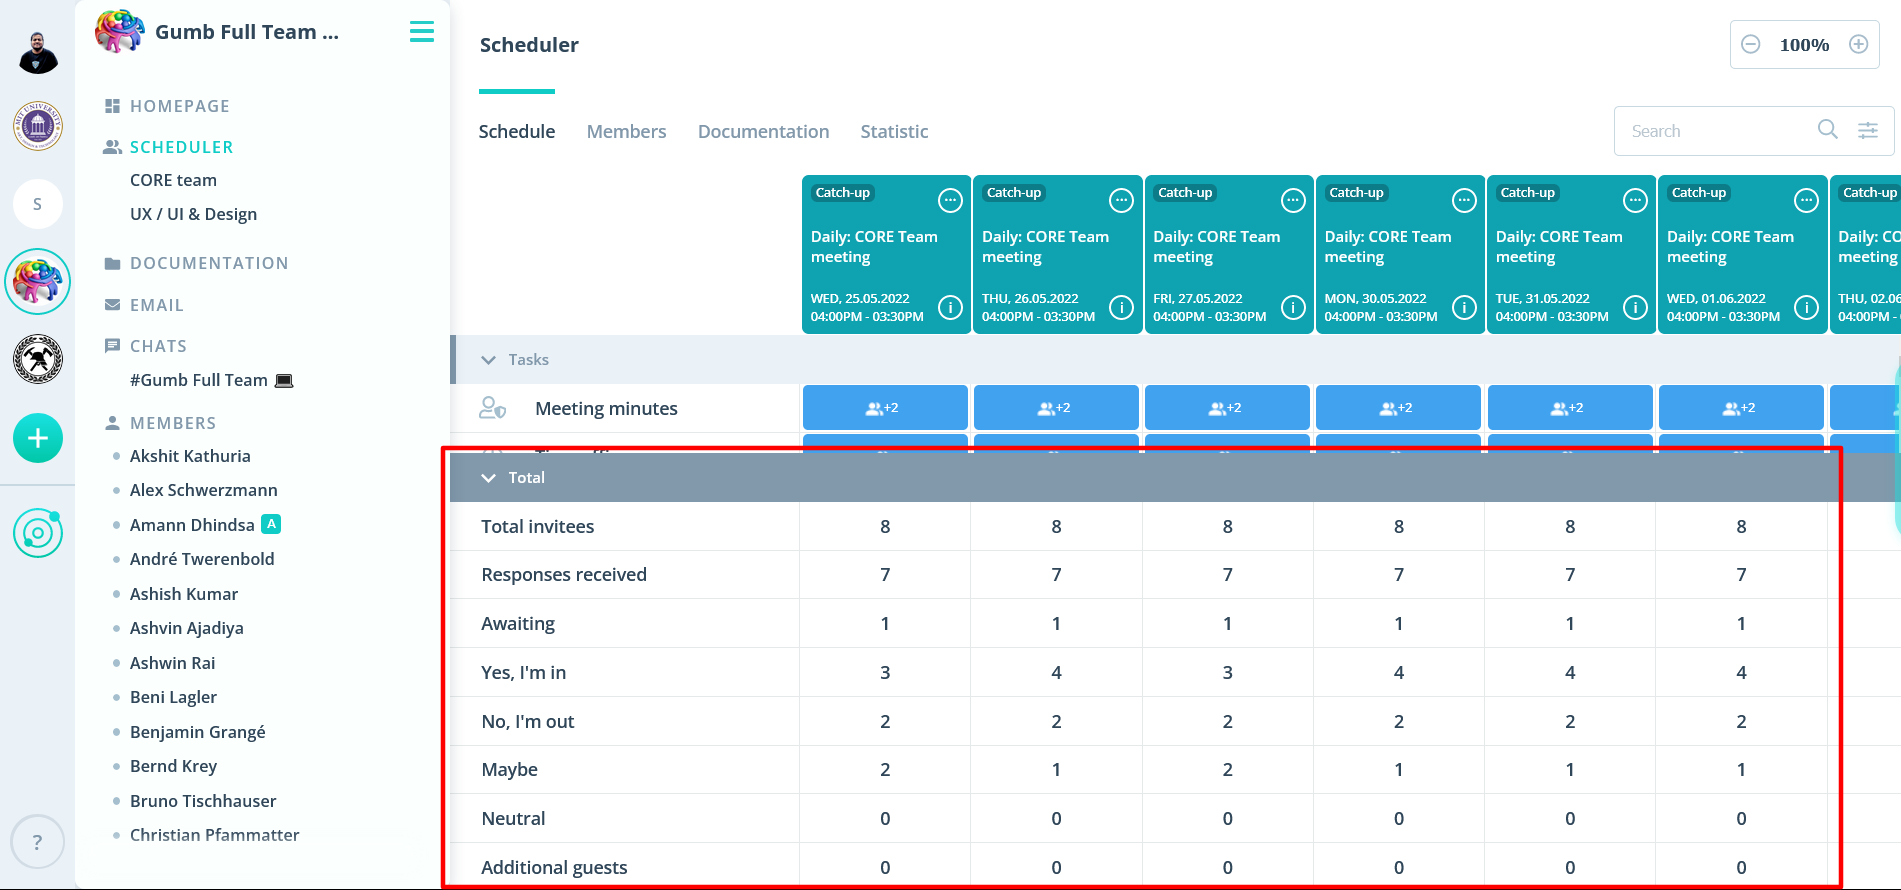Show info for MON 30.05.2022 meeting
This screenshot has width=1901, height=890.
click(1464, 307)
